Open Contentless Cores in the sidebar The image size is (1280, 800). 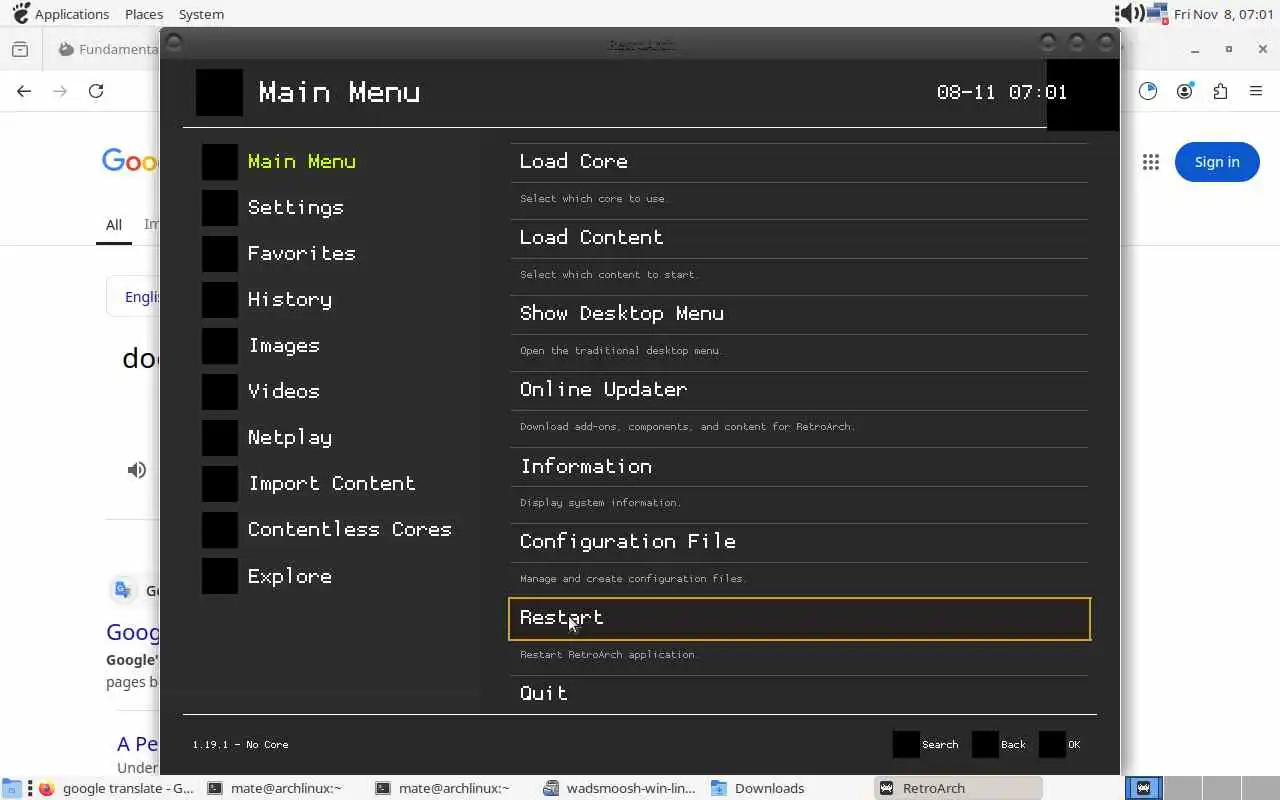coord(350,530)
